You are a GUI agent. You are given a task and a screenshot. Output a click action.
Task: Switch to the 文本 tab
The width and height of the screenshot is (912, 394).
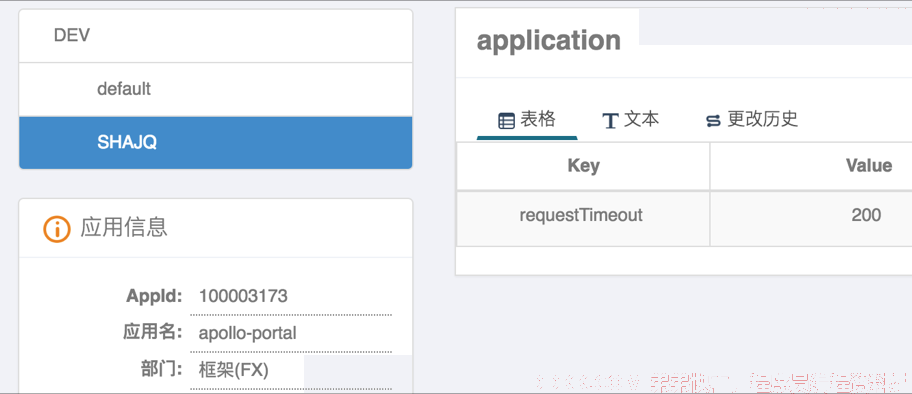[x=630, y=120]
